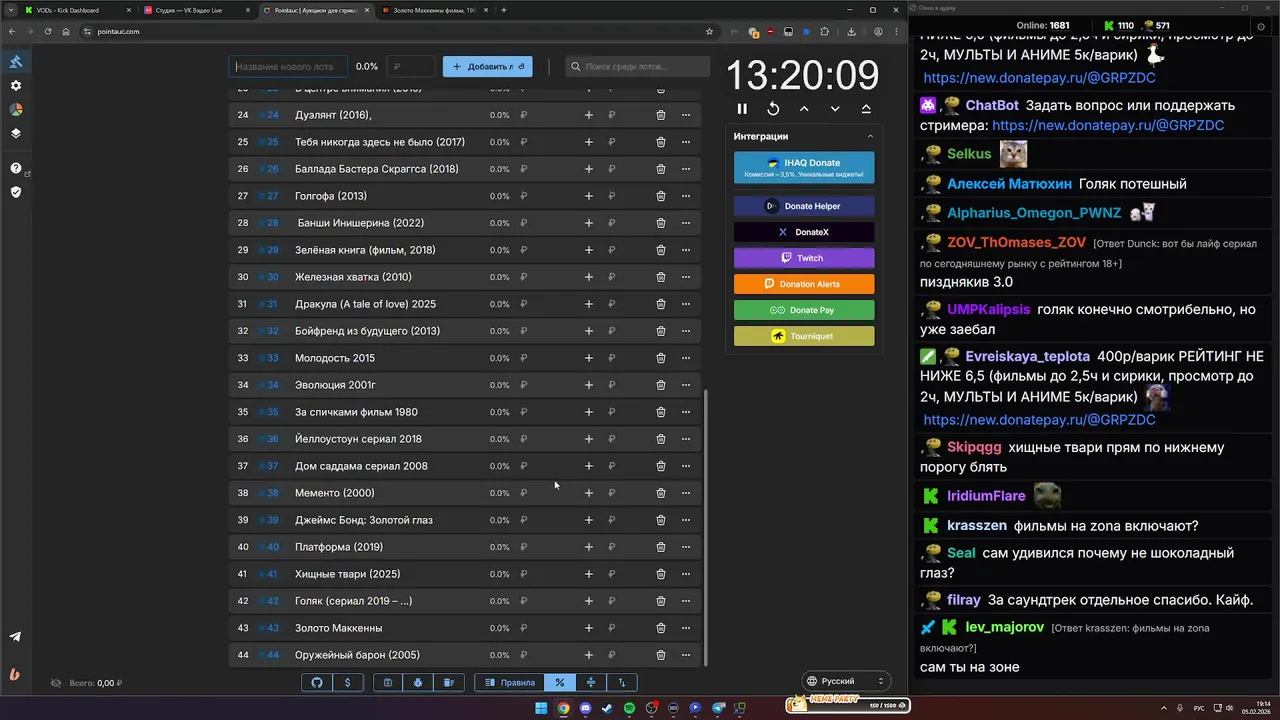1280x720 pixels.
Task: Toggle the sort arrows toolbar button
Action: (x=622, y=682)
